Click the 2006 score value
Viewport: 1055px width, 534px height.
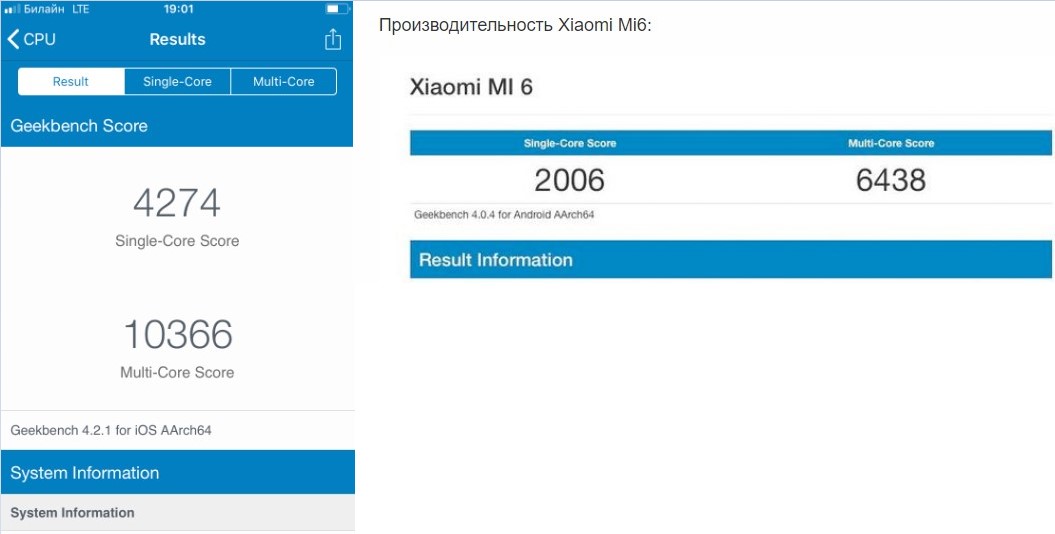(x=570, y=180)
